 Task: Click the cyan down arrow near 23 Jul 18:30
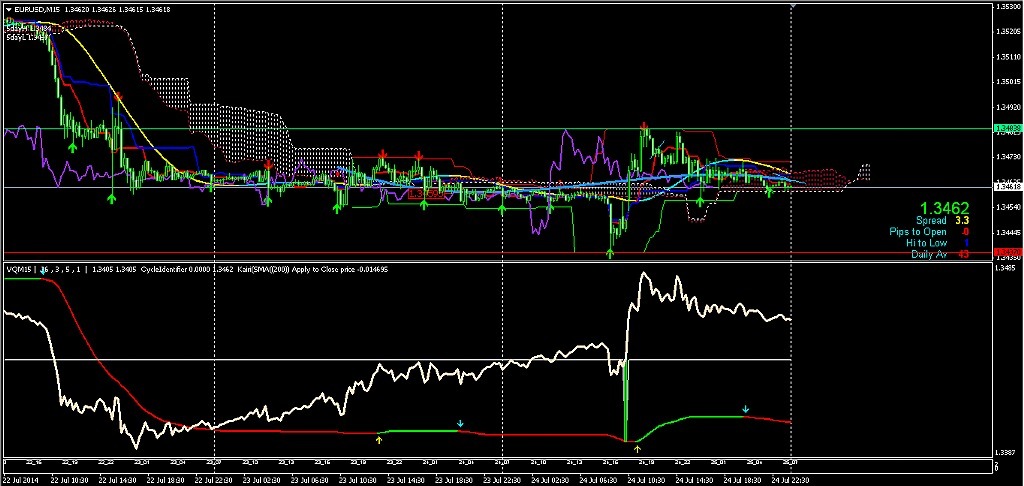point(460,424)
